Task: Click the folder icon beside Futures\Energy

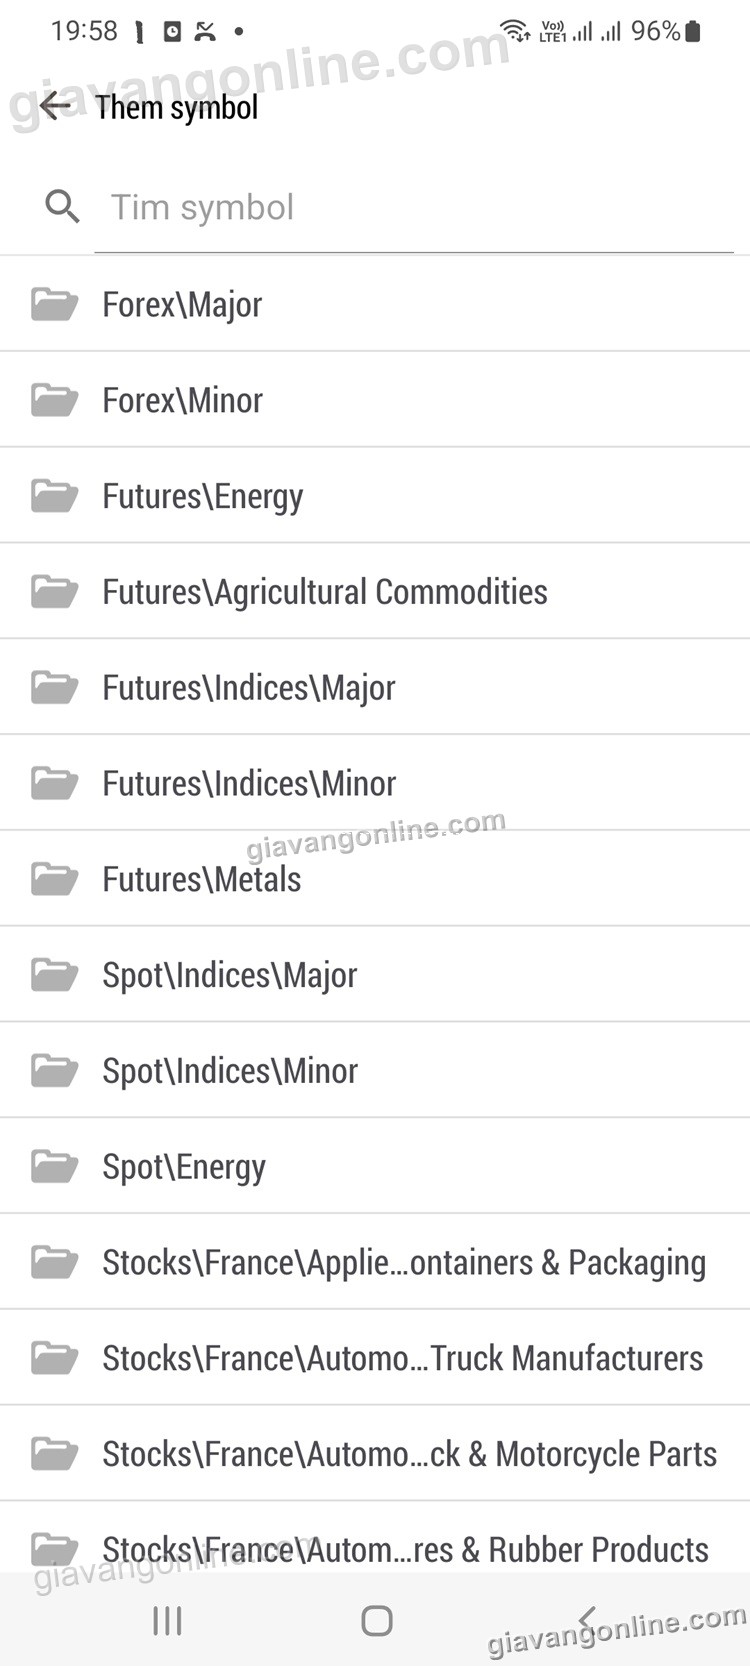Action: coord(54,496)
